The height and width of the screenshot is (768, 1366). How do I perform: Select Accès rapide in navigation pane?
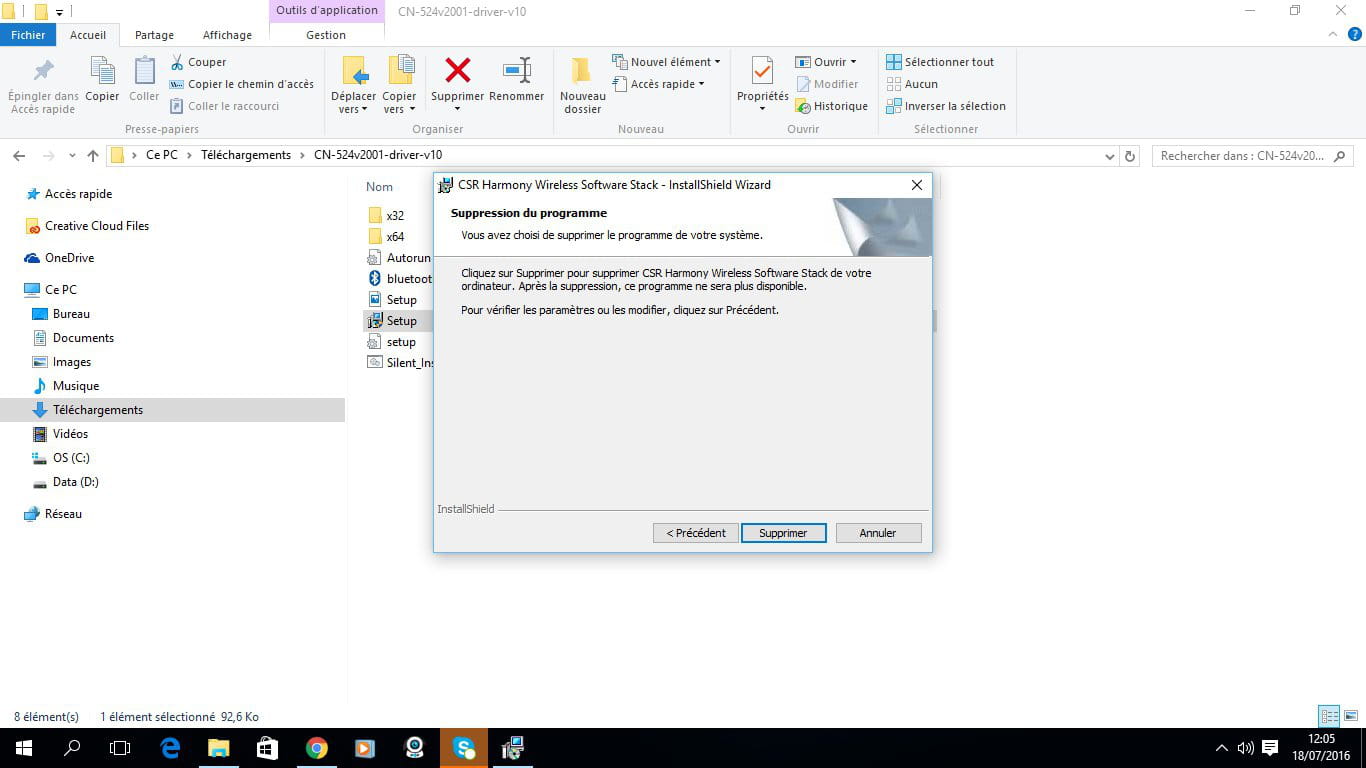click(78, 194)
